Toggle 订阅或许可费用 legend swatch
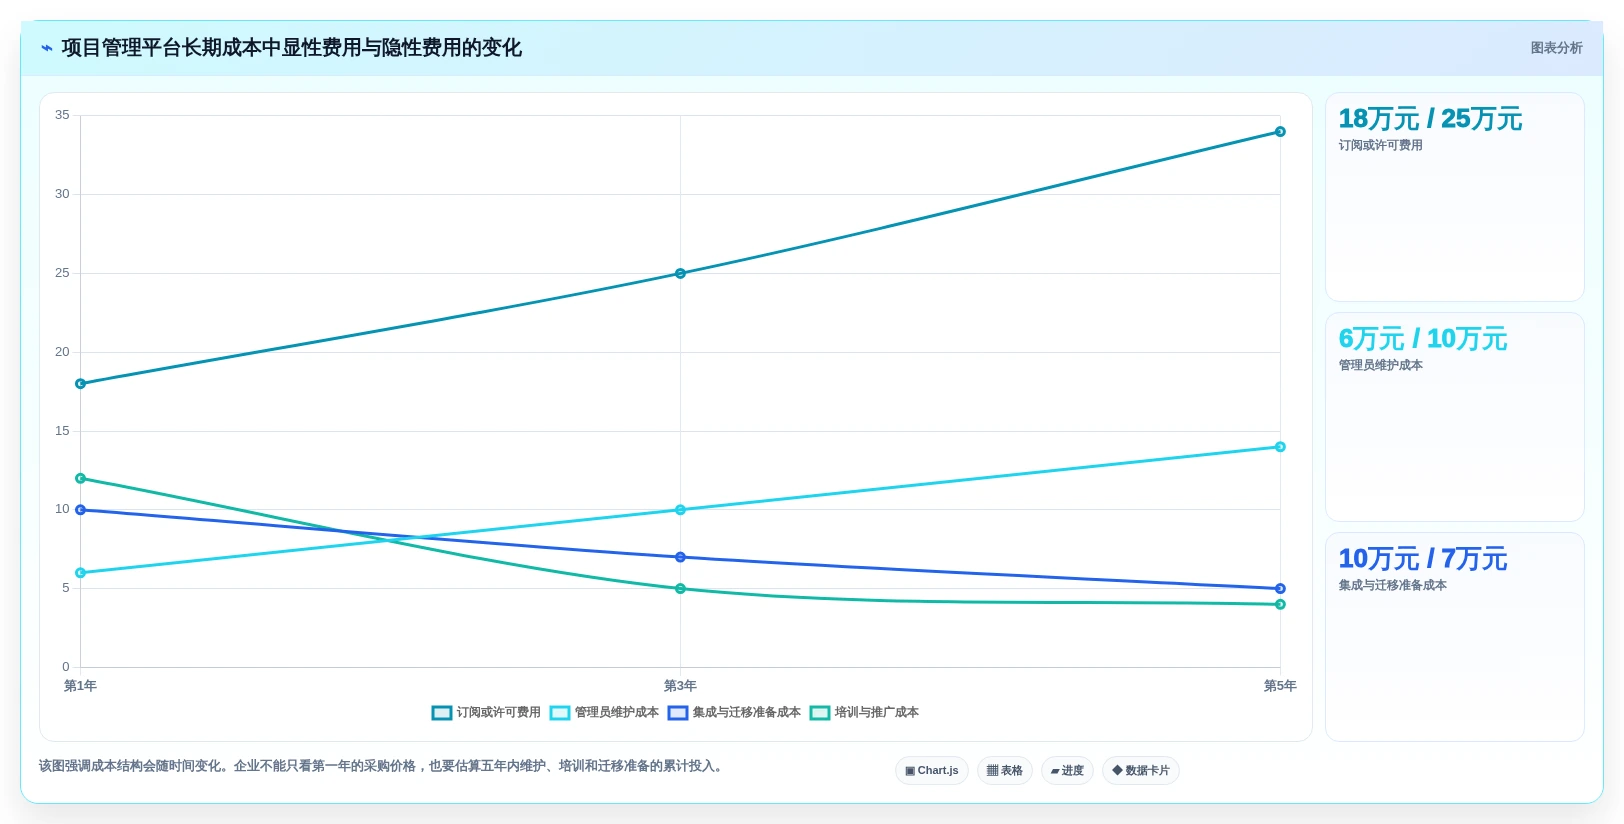 (442, 713)
